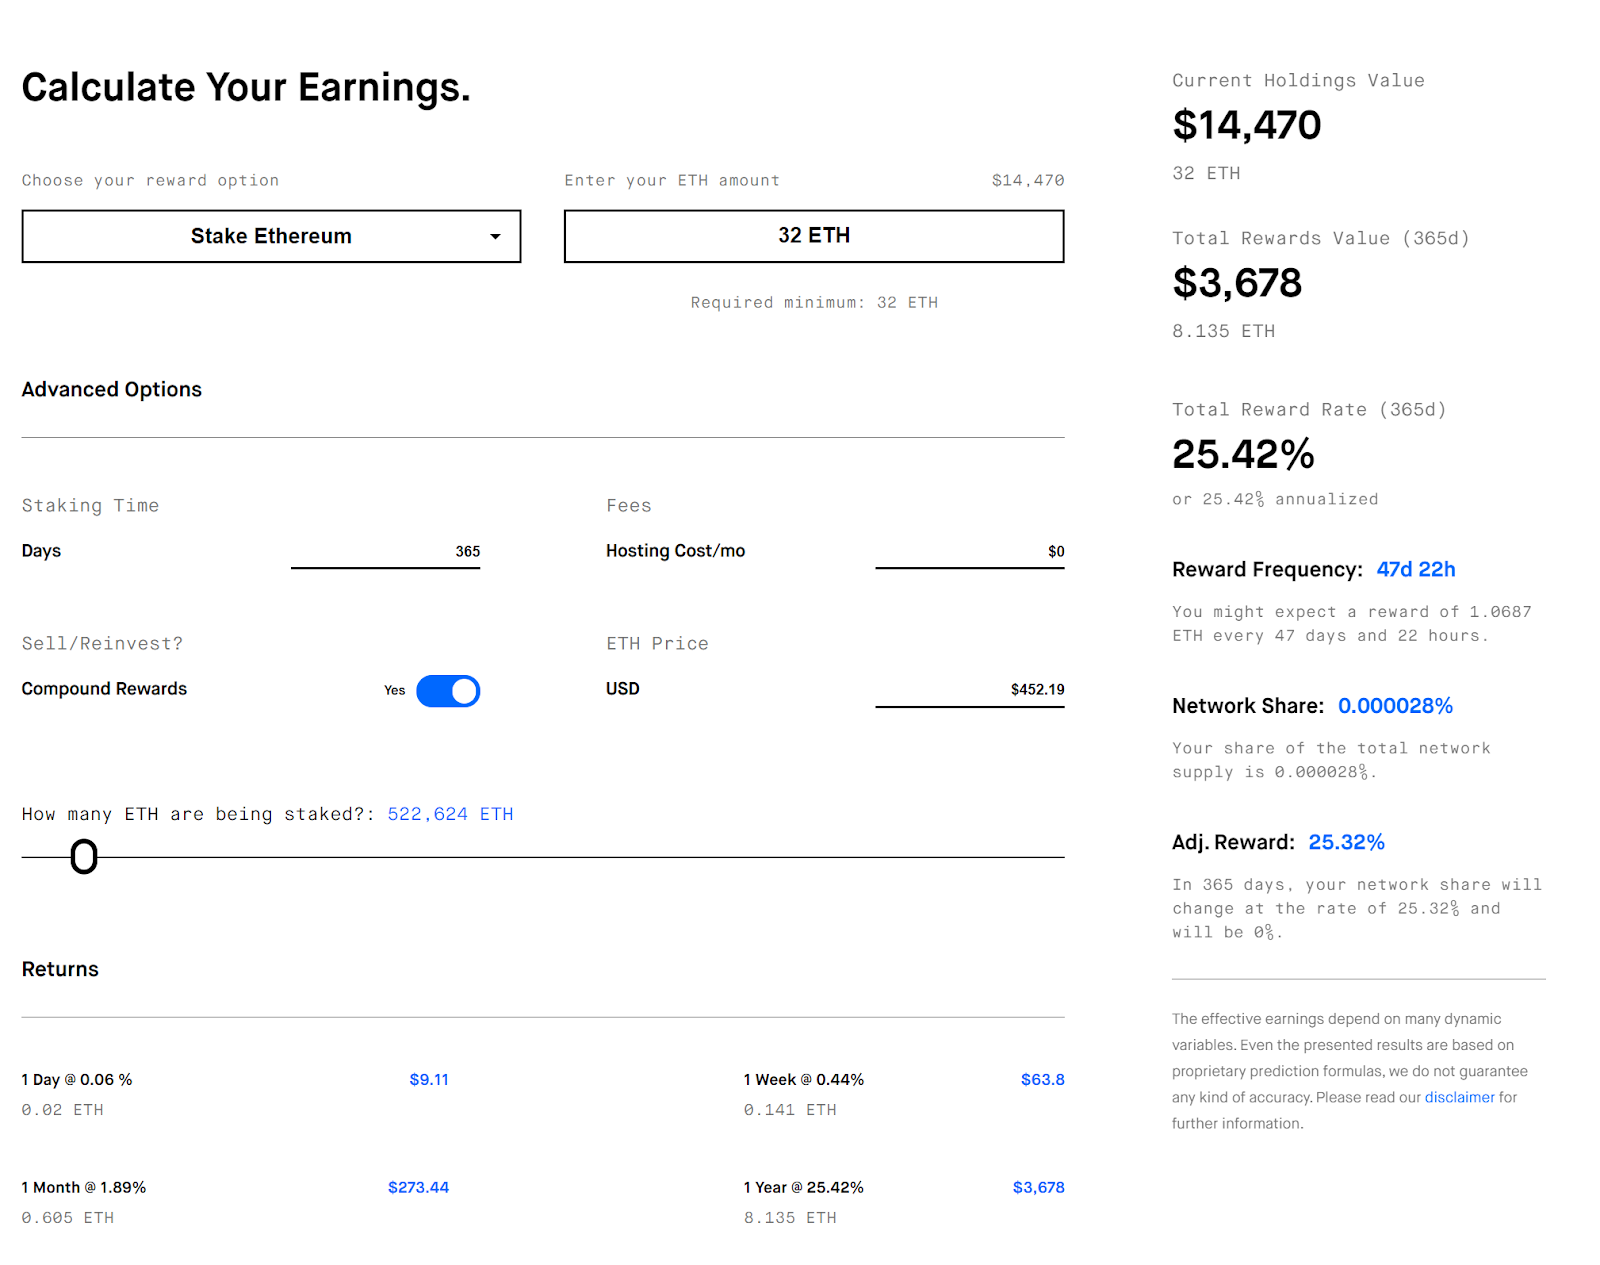Click the $63.8 one-week return value
The image size is (1600, 1265).
(x=1042, y=1080)
